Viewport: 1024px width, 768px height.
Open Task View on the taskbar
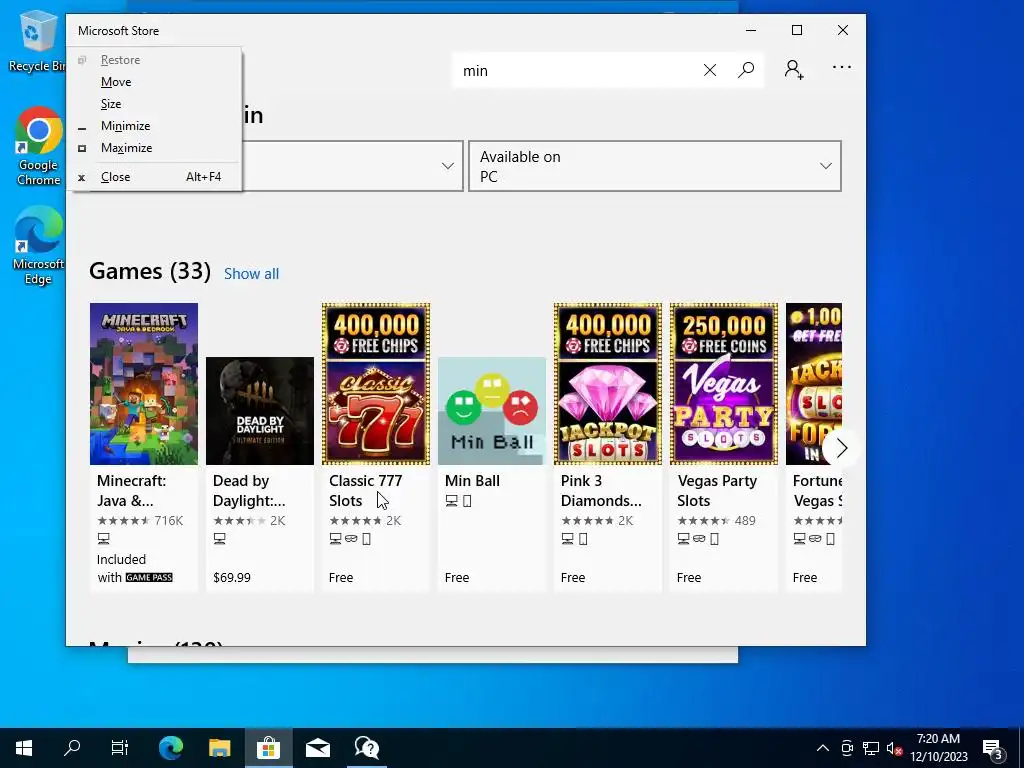(x=120, y=748)
